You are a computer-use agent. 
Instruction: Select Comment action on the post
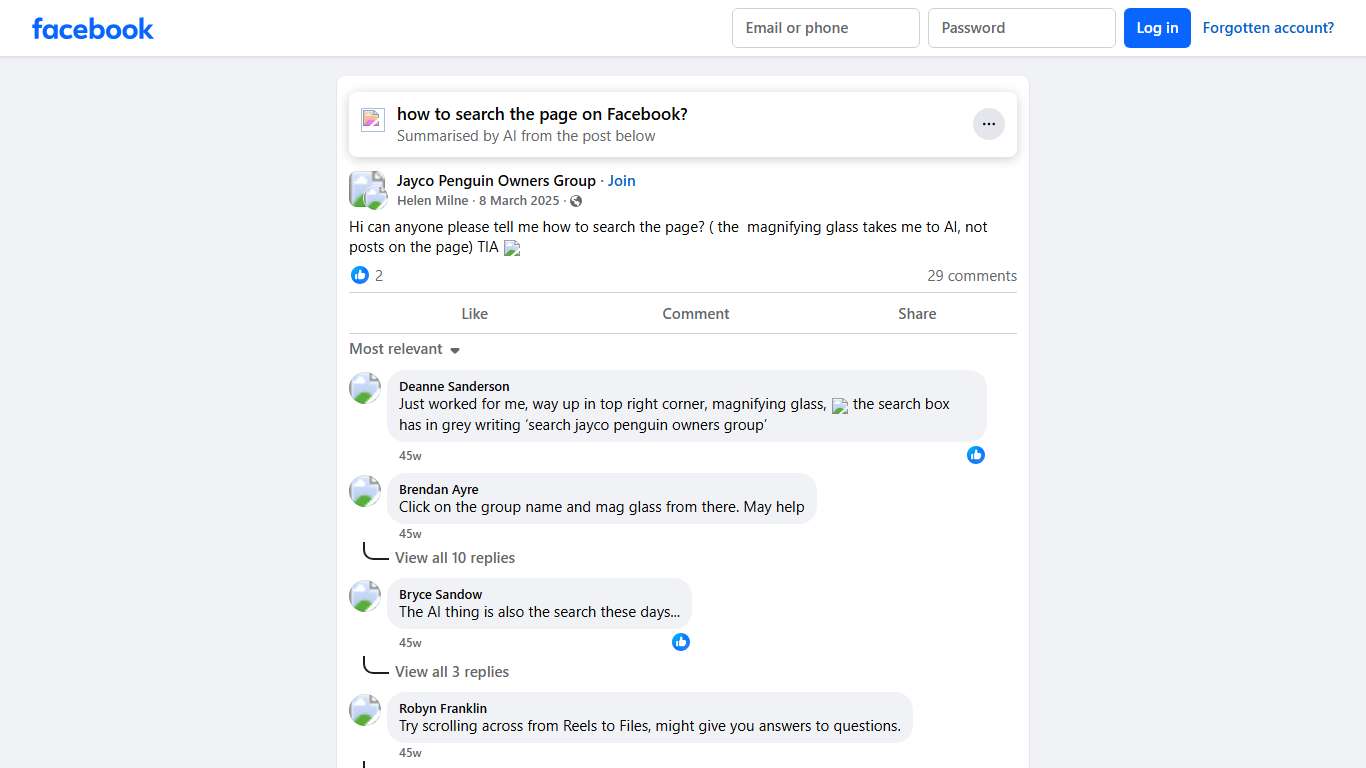coord(695,314)
